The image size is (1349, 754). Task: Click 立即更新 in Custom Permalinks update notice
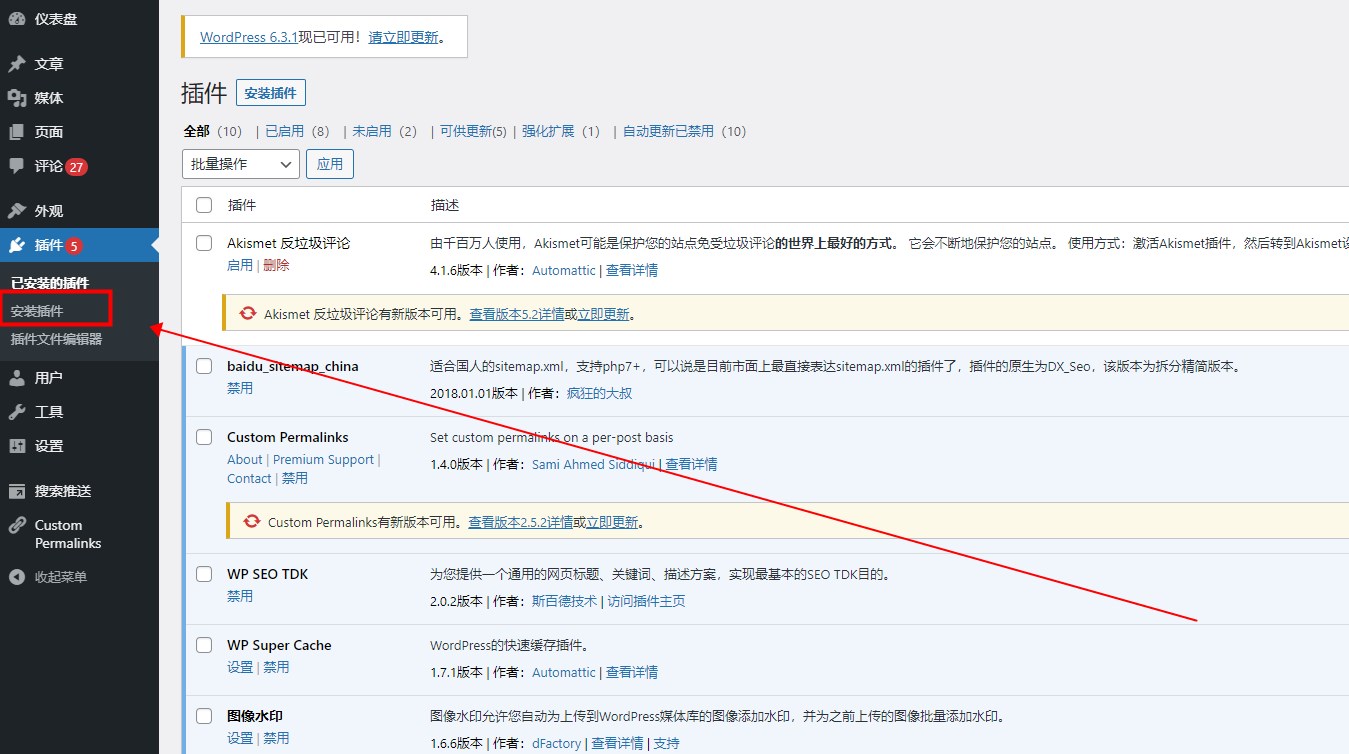click(x=612, y=522)
